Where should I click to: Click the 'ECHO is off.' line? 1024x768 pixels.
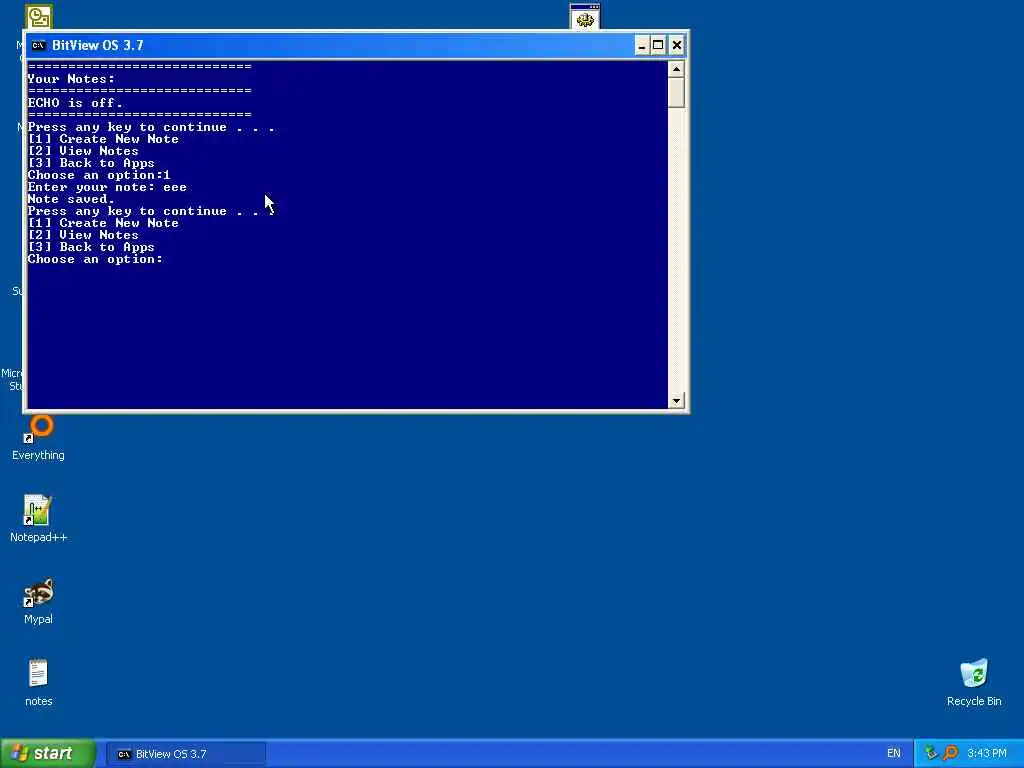coord(75,103)
